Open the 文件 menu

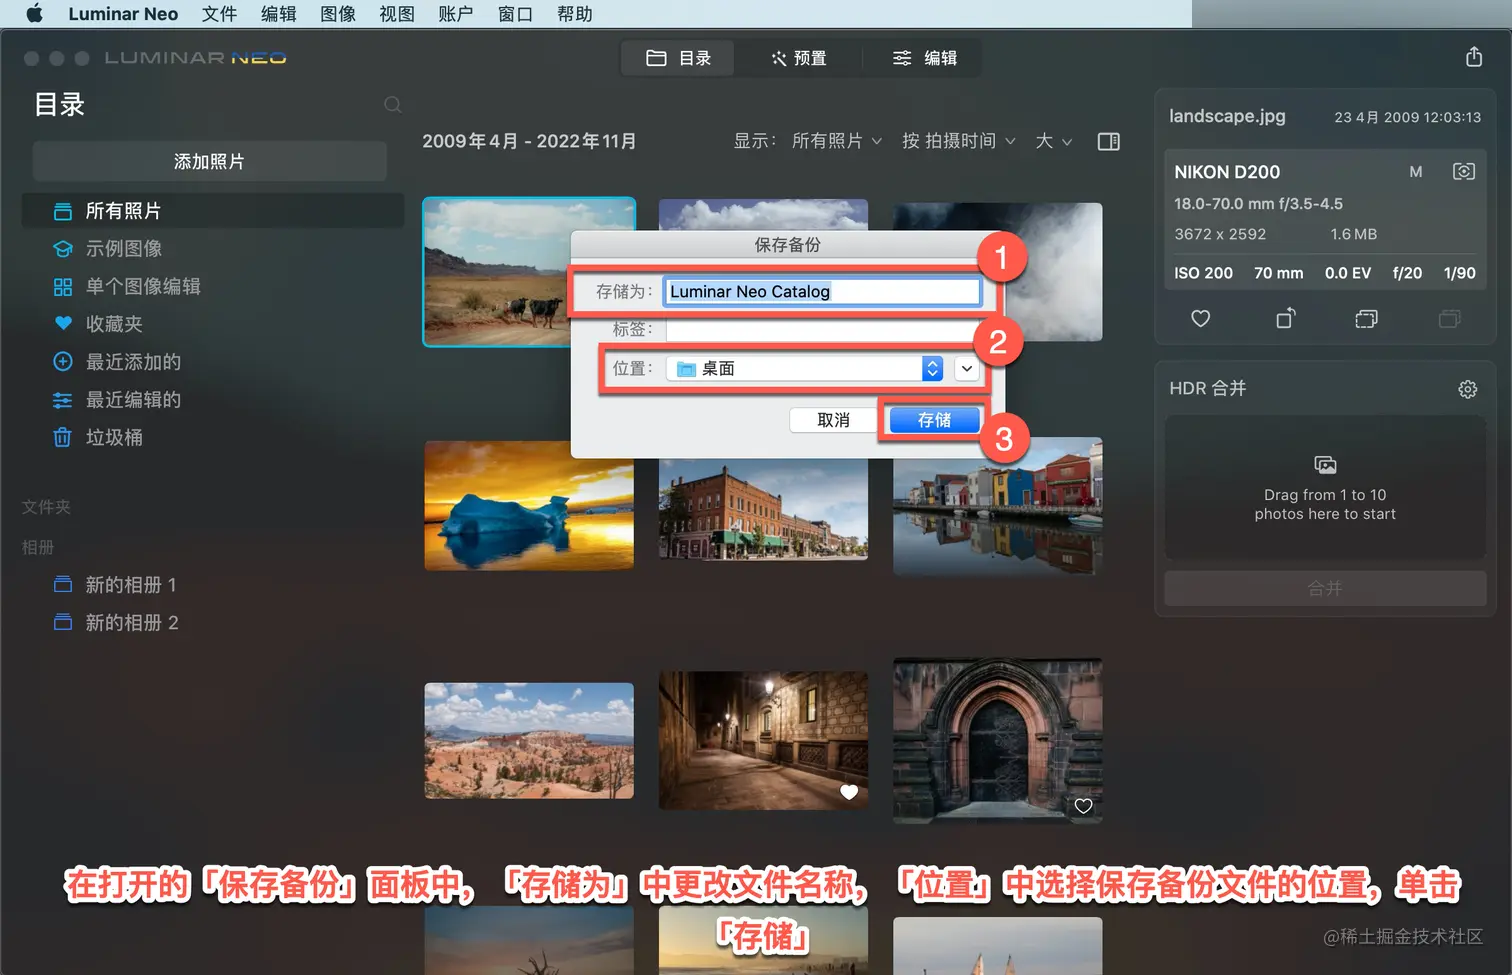click(220, 14)
